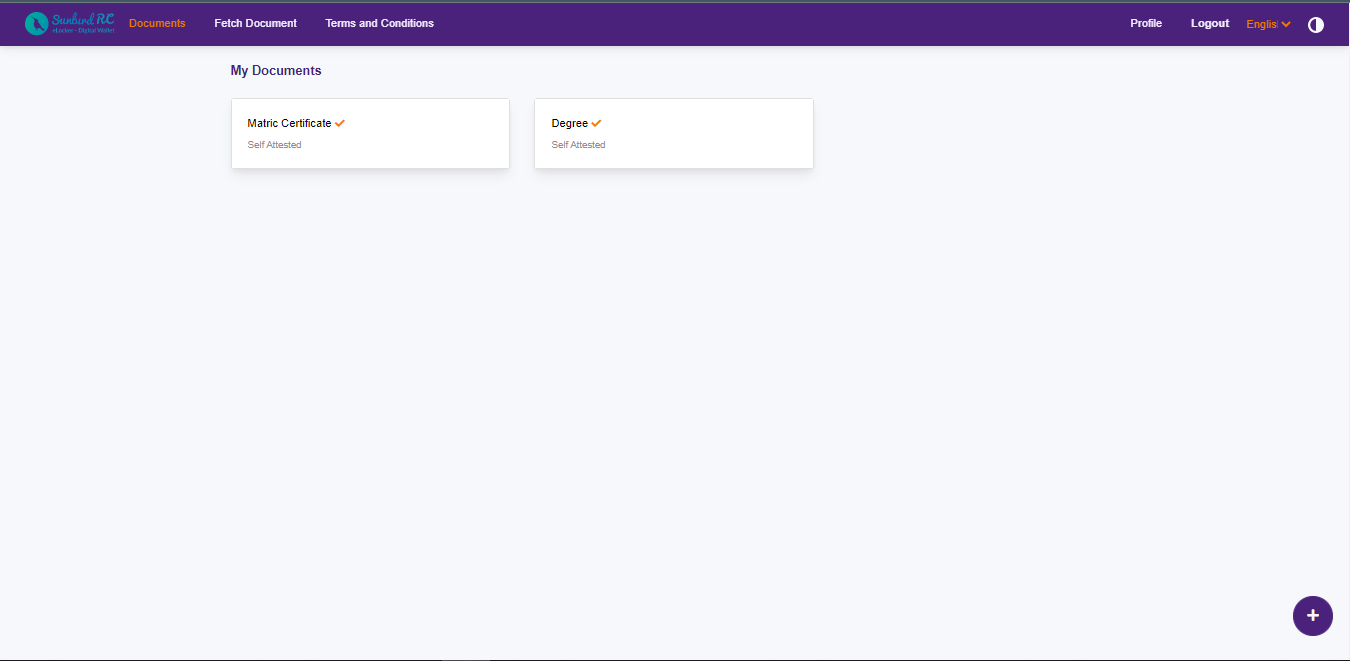Open the Profile page
This screenshot has width=1350, height=661.
click(1146, 23)
